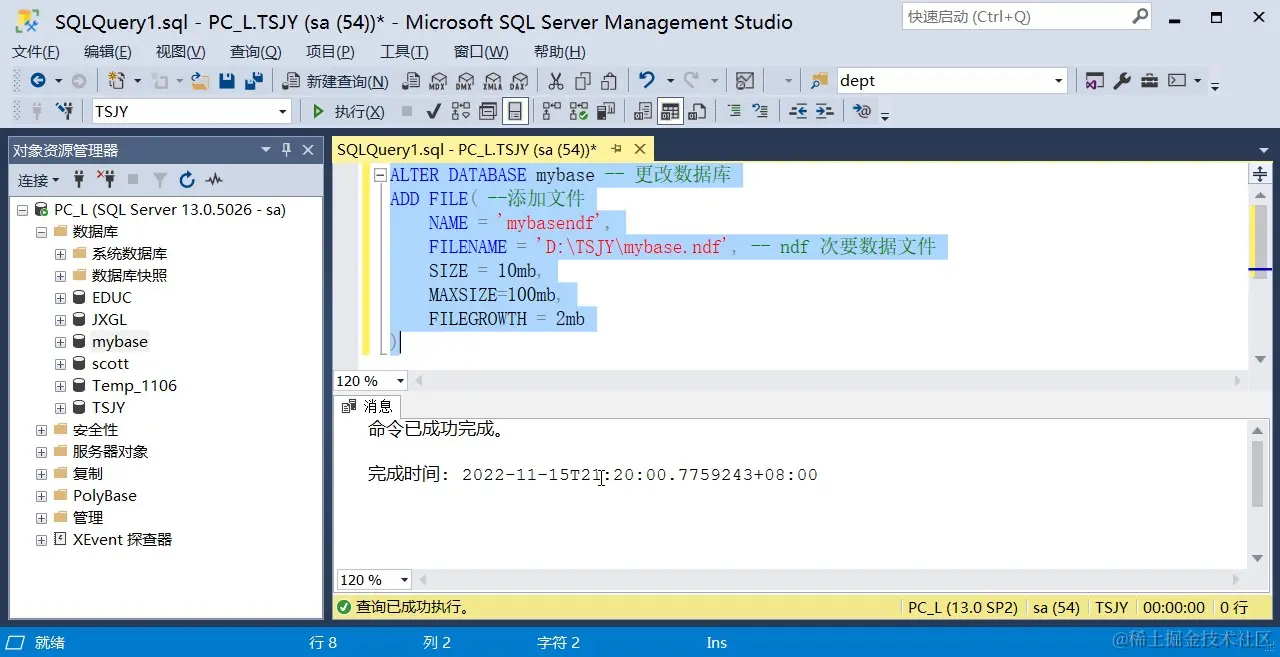The height and width of the screenshot is (657, 1280).
Task: Save the current query with the disk icon
Action: pyautogui.click(x=227, y=81)
